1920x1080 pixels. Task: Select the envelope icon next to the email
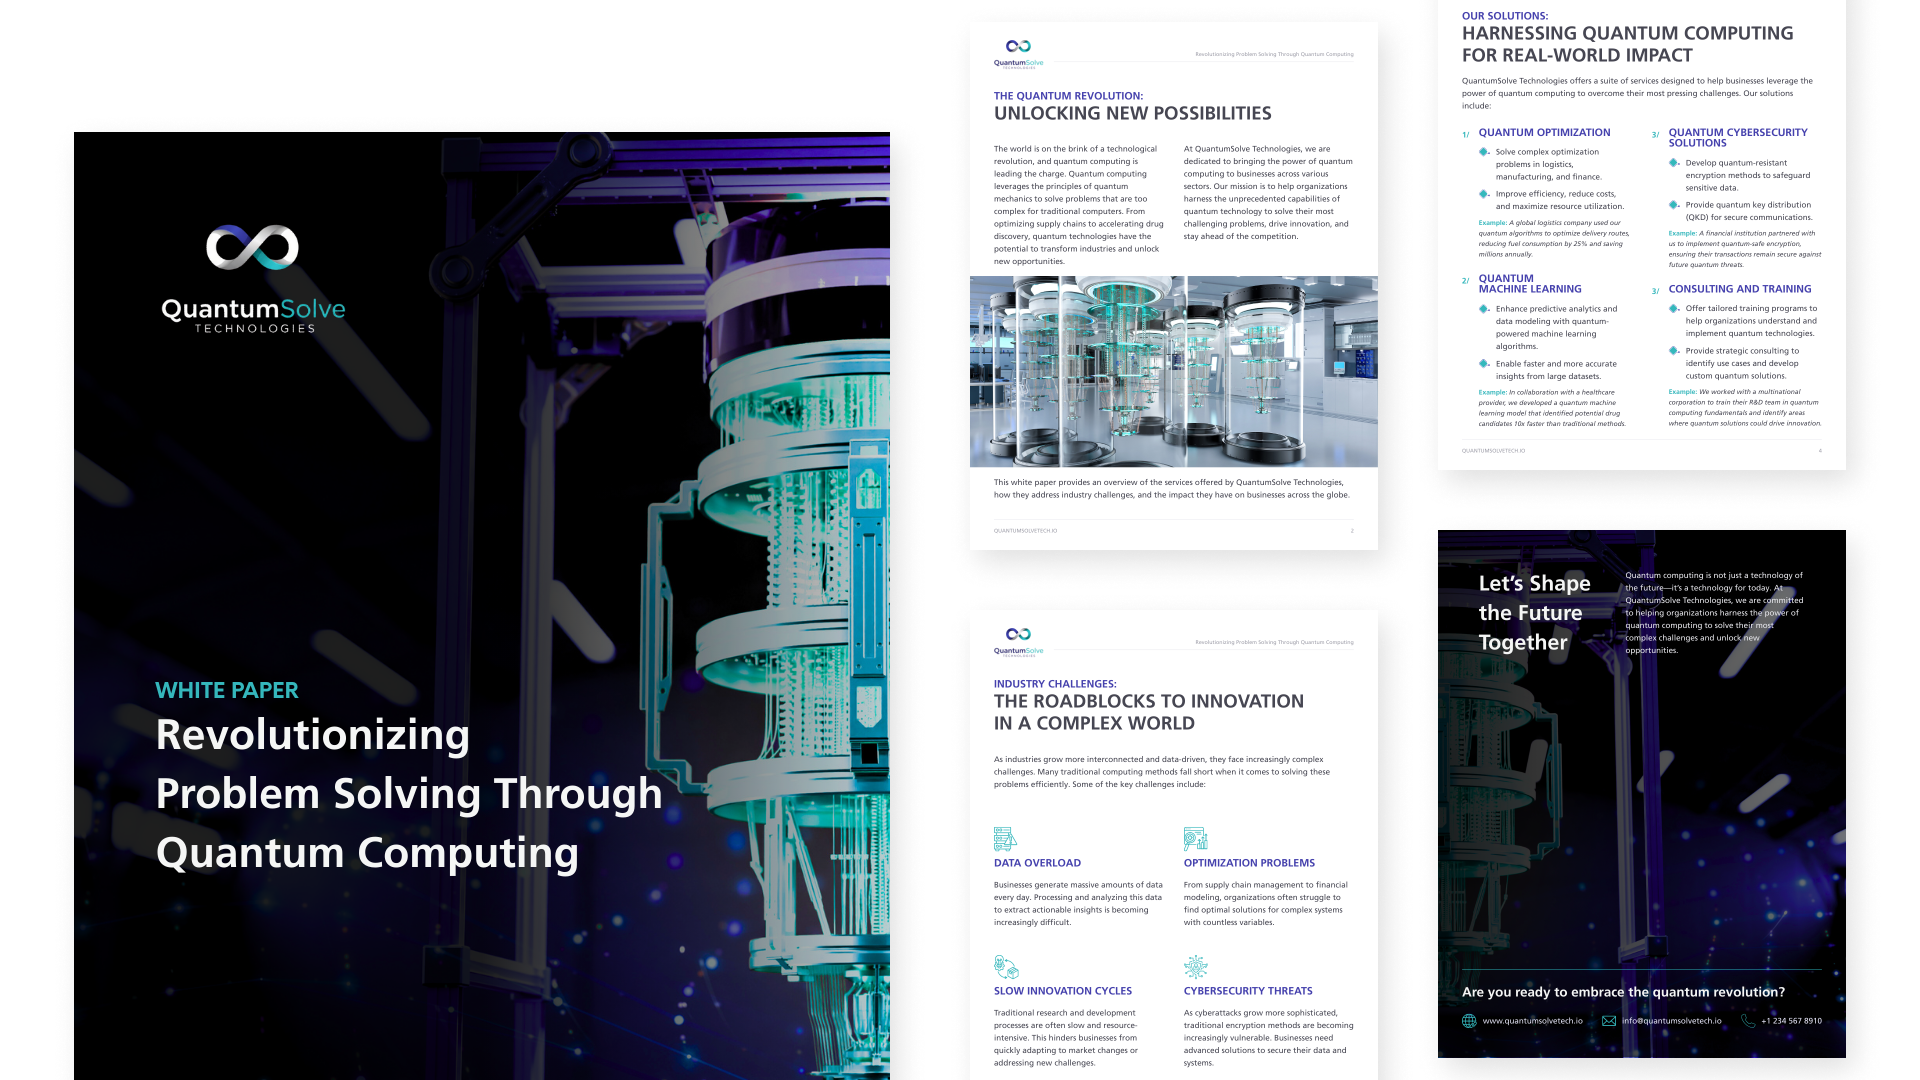pyautogui.click(x=1607, y=1021)
